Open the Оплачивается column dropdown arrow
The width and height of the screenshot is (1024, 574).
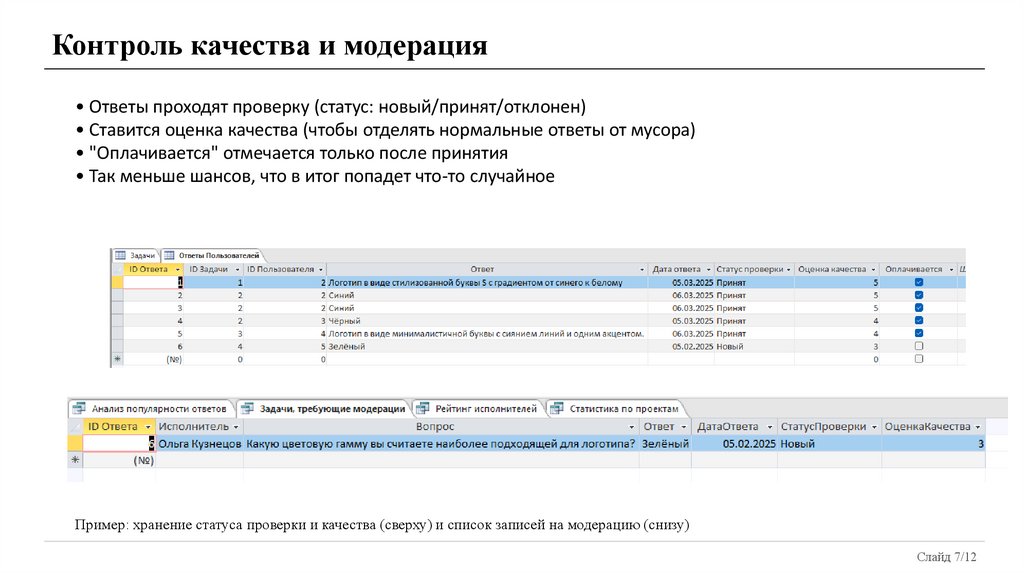coord(951,270)
